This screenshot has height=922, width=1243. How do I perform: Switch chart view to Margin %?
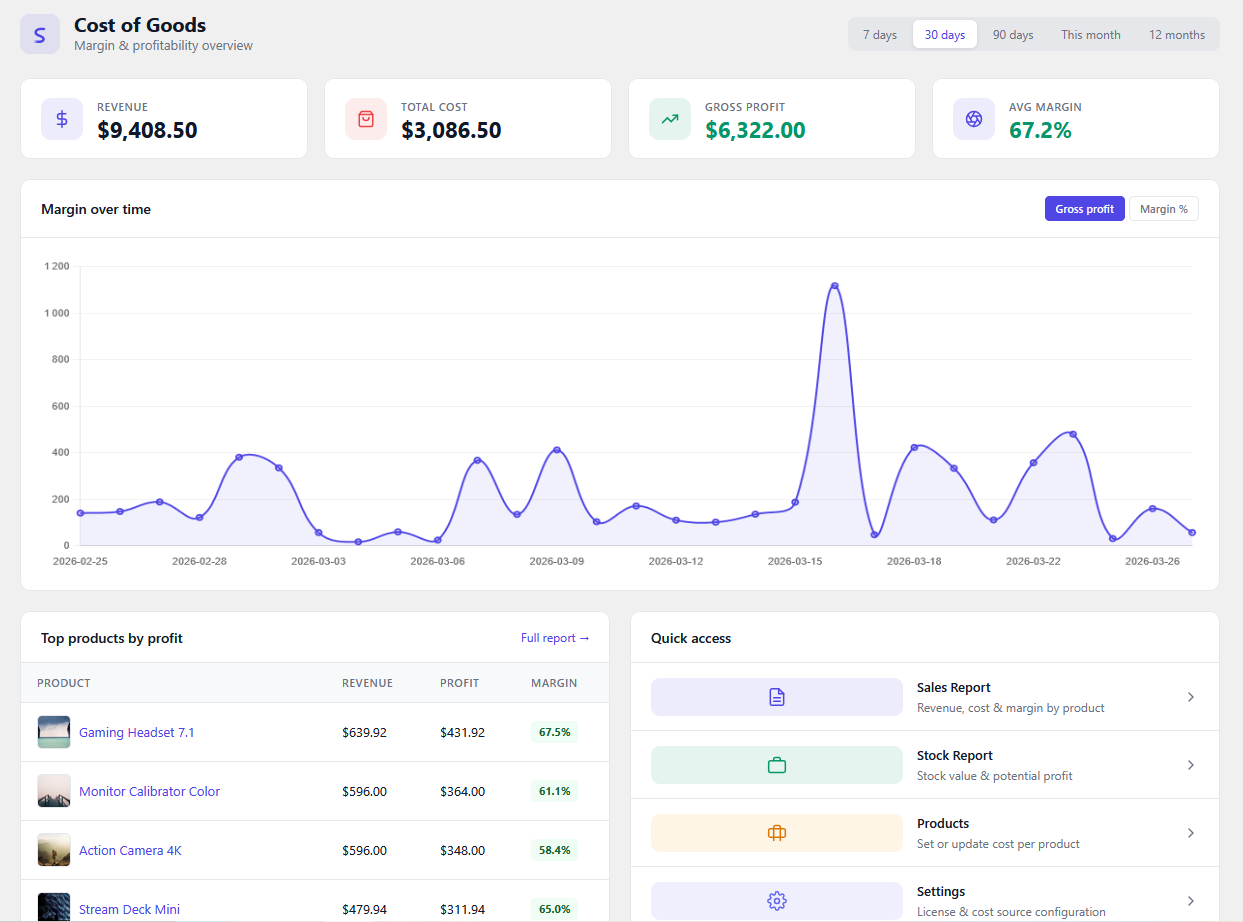click(x=1163, y=208)
